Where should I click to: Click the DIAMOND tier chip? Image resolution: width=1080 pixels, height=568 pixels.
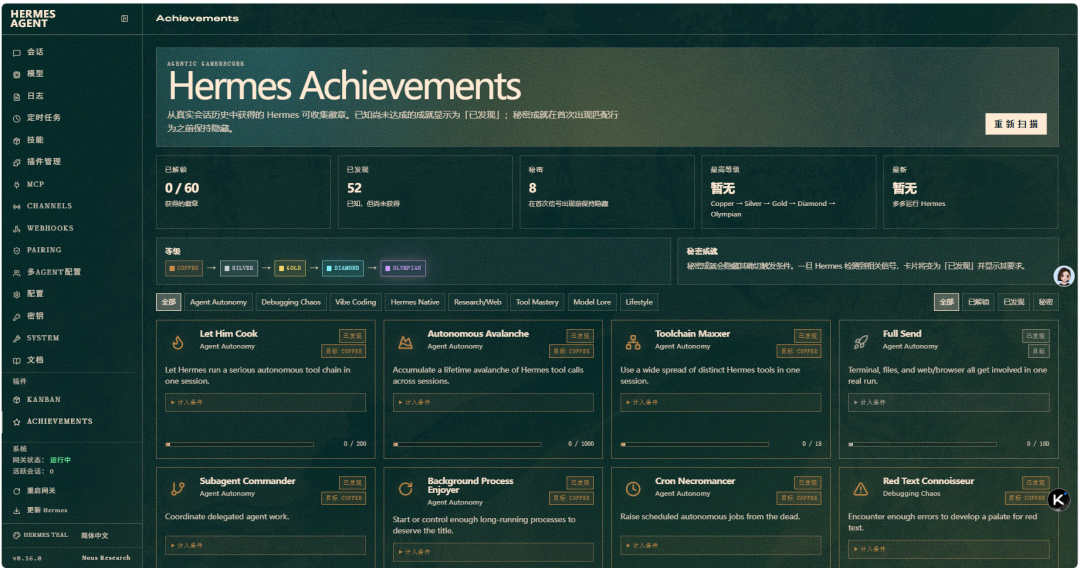click(343, 268)
